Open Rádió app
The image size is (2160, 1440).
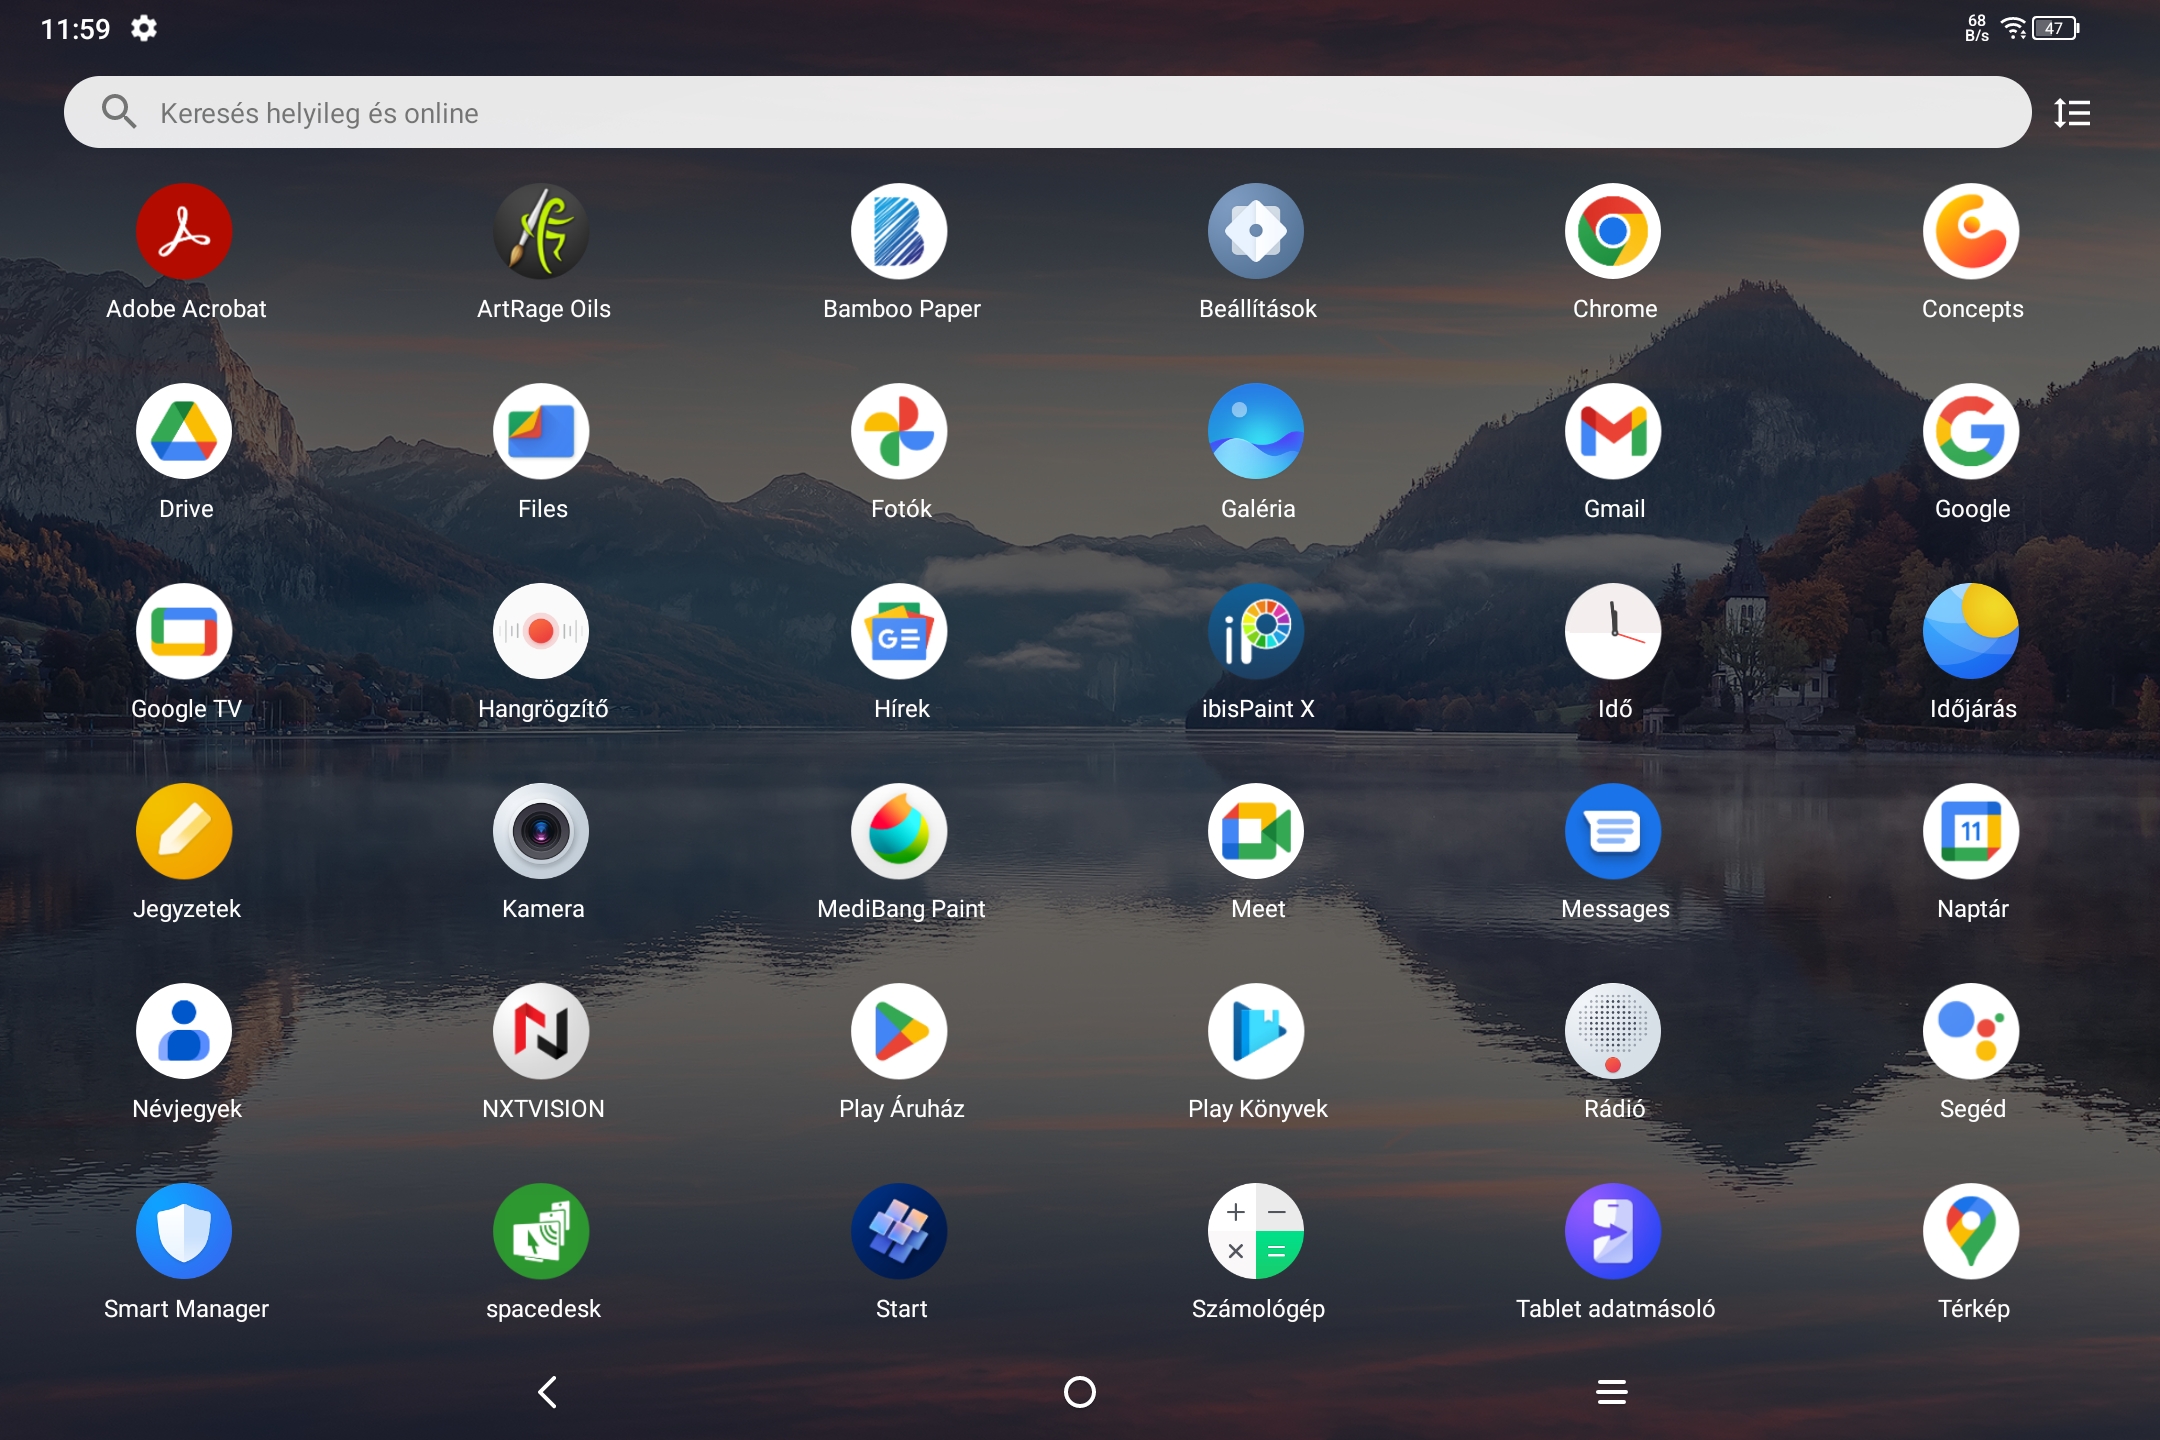tap(1614, 1031)
